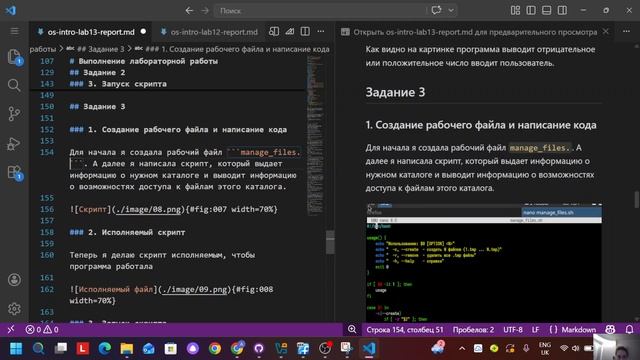
Task: Open the Search view in activity bar
Action: click(x=14, y=85)
